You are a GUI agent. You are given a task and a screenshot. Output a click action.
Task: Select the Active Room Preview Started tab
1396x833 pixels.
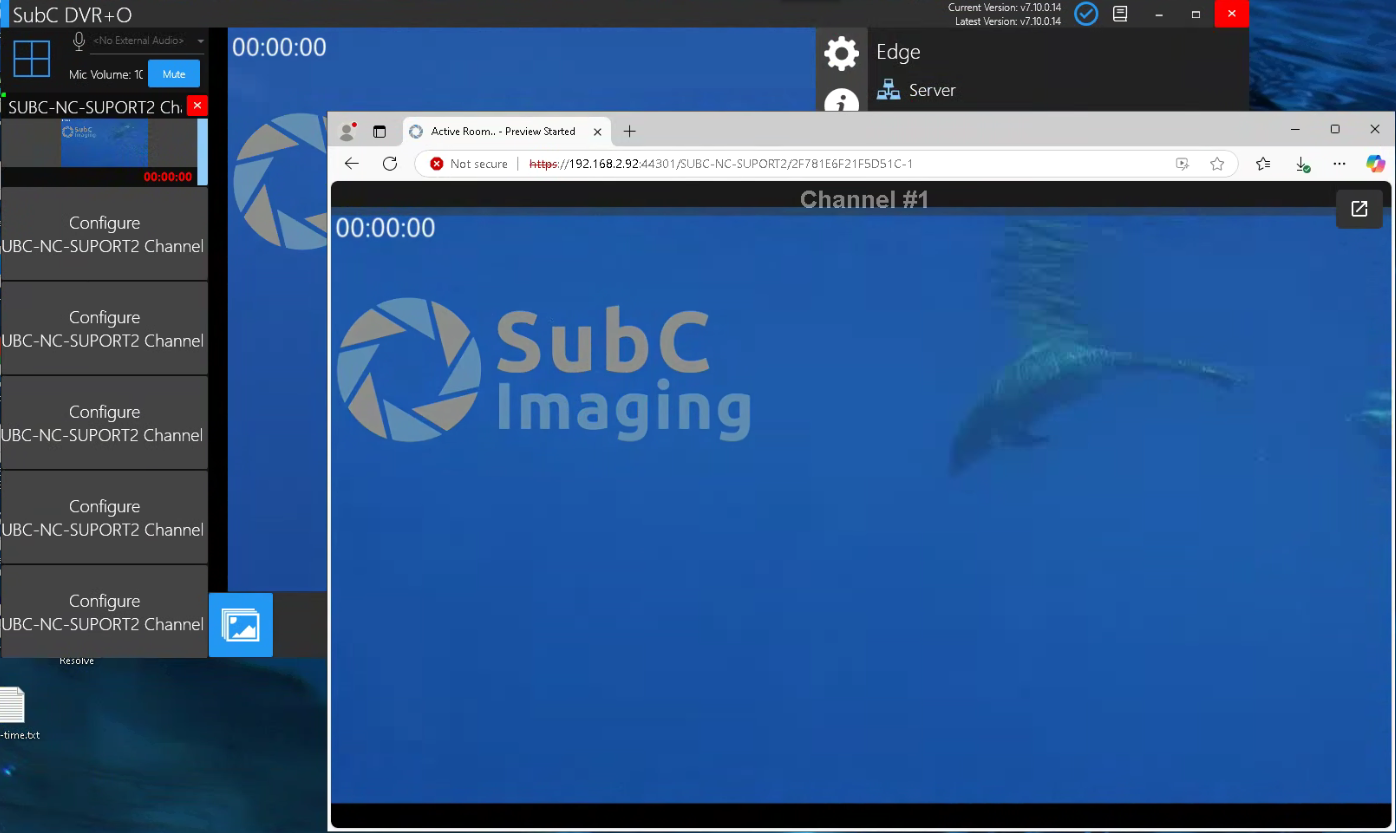[502, 131]
